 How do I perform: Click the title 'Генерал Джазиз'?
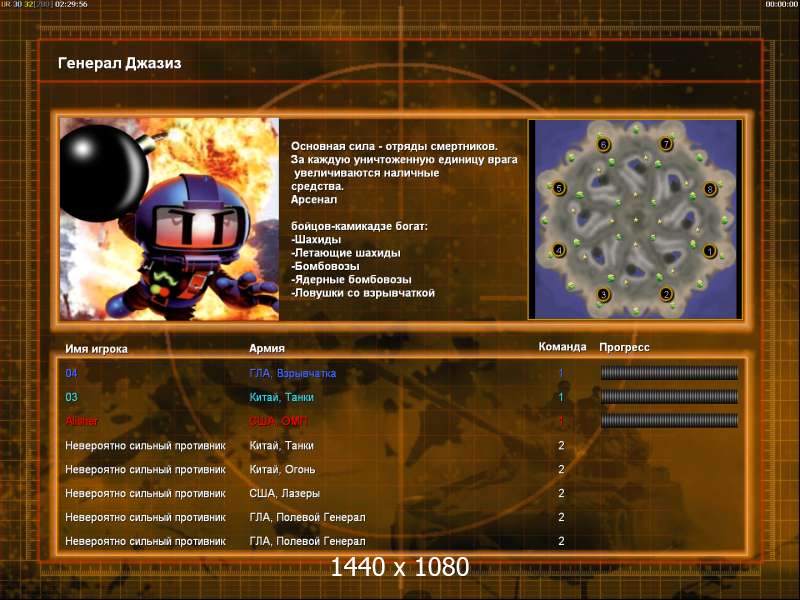(x=120, y=63)
